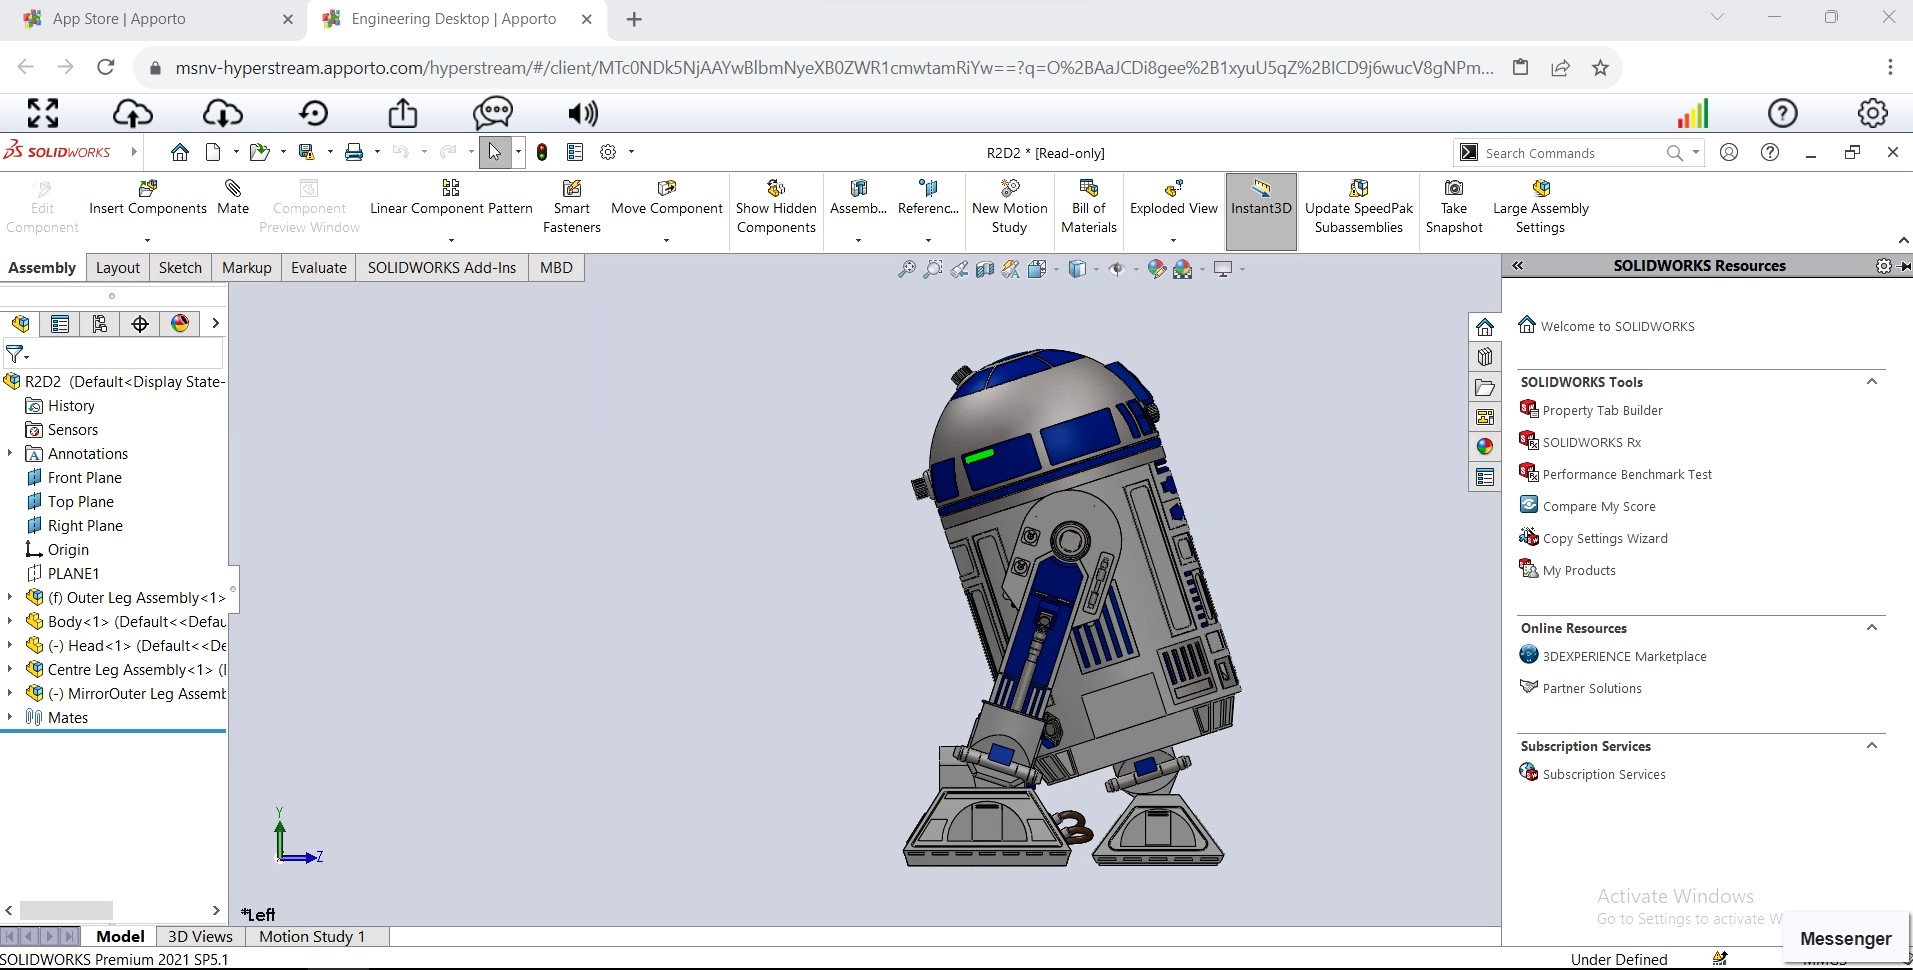
Task: Open Large Assembly Settings
Action: 1539,205
